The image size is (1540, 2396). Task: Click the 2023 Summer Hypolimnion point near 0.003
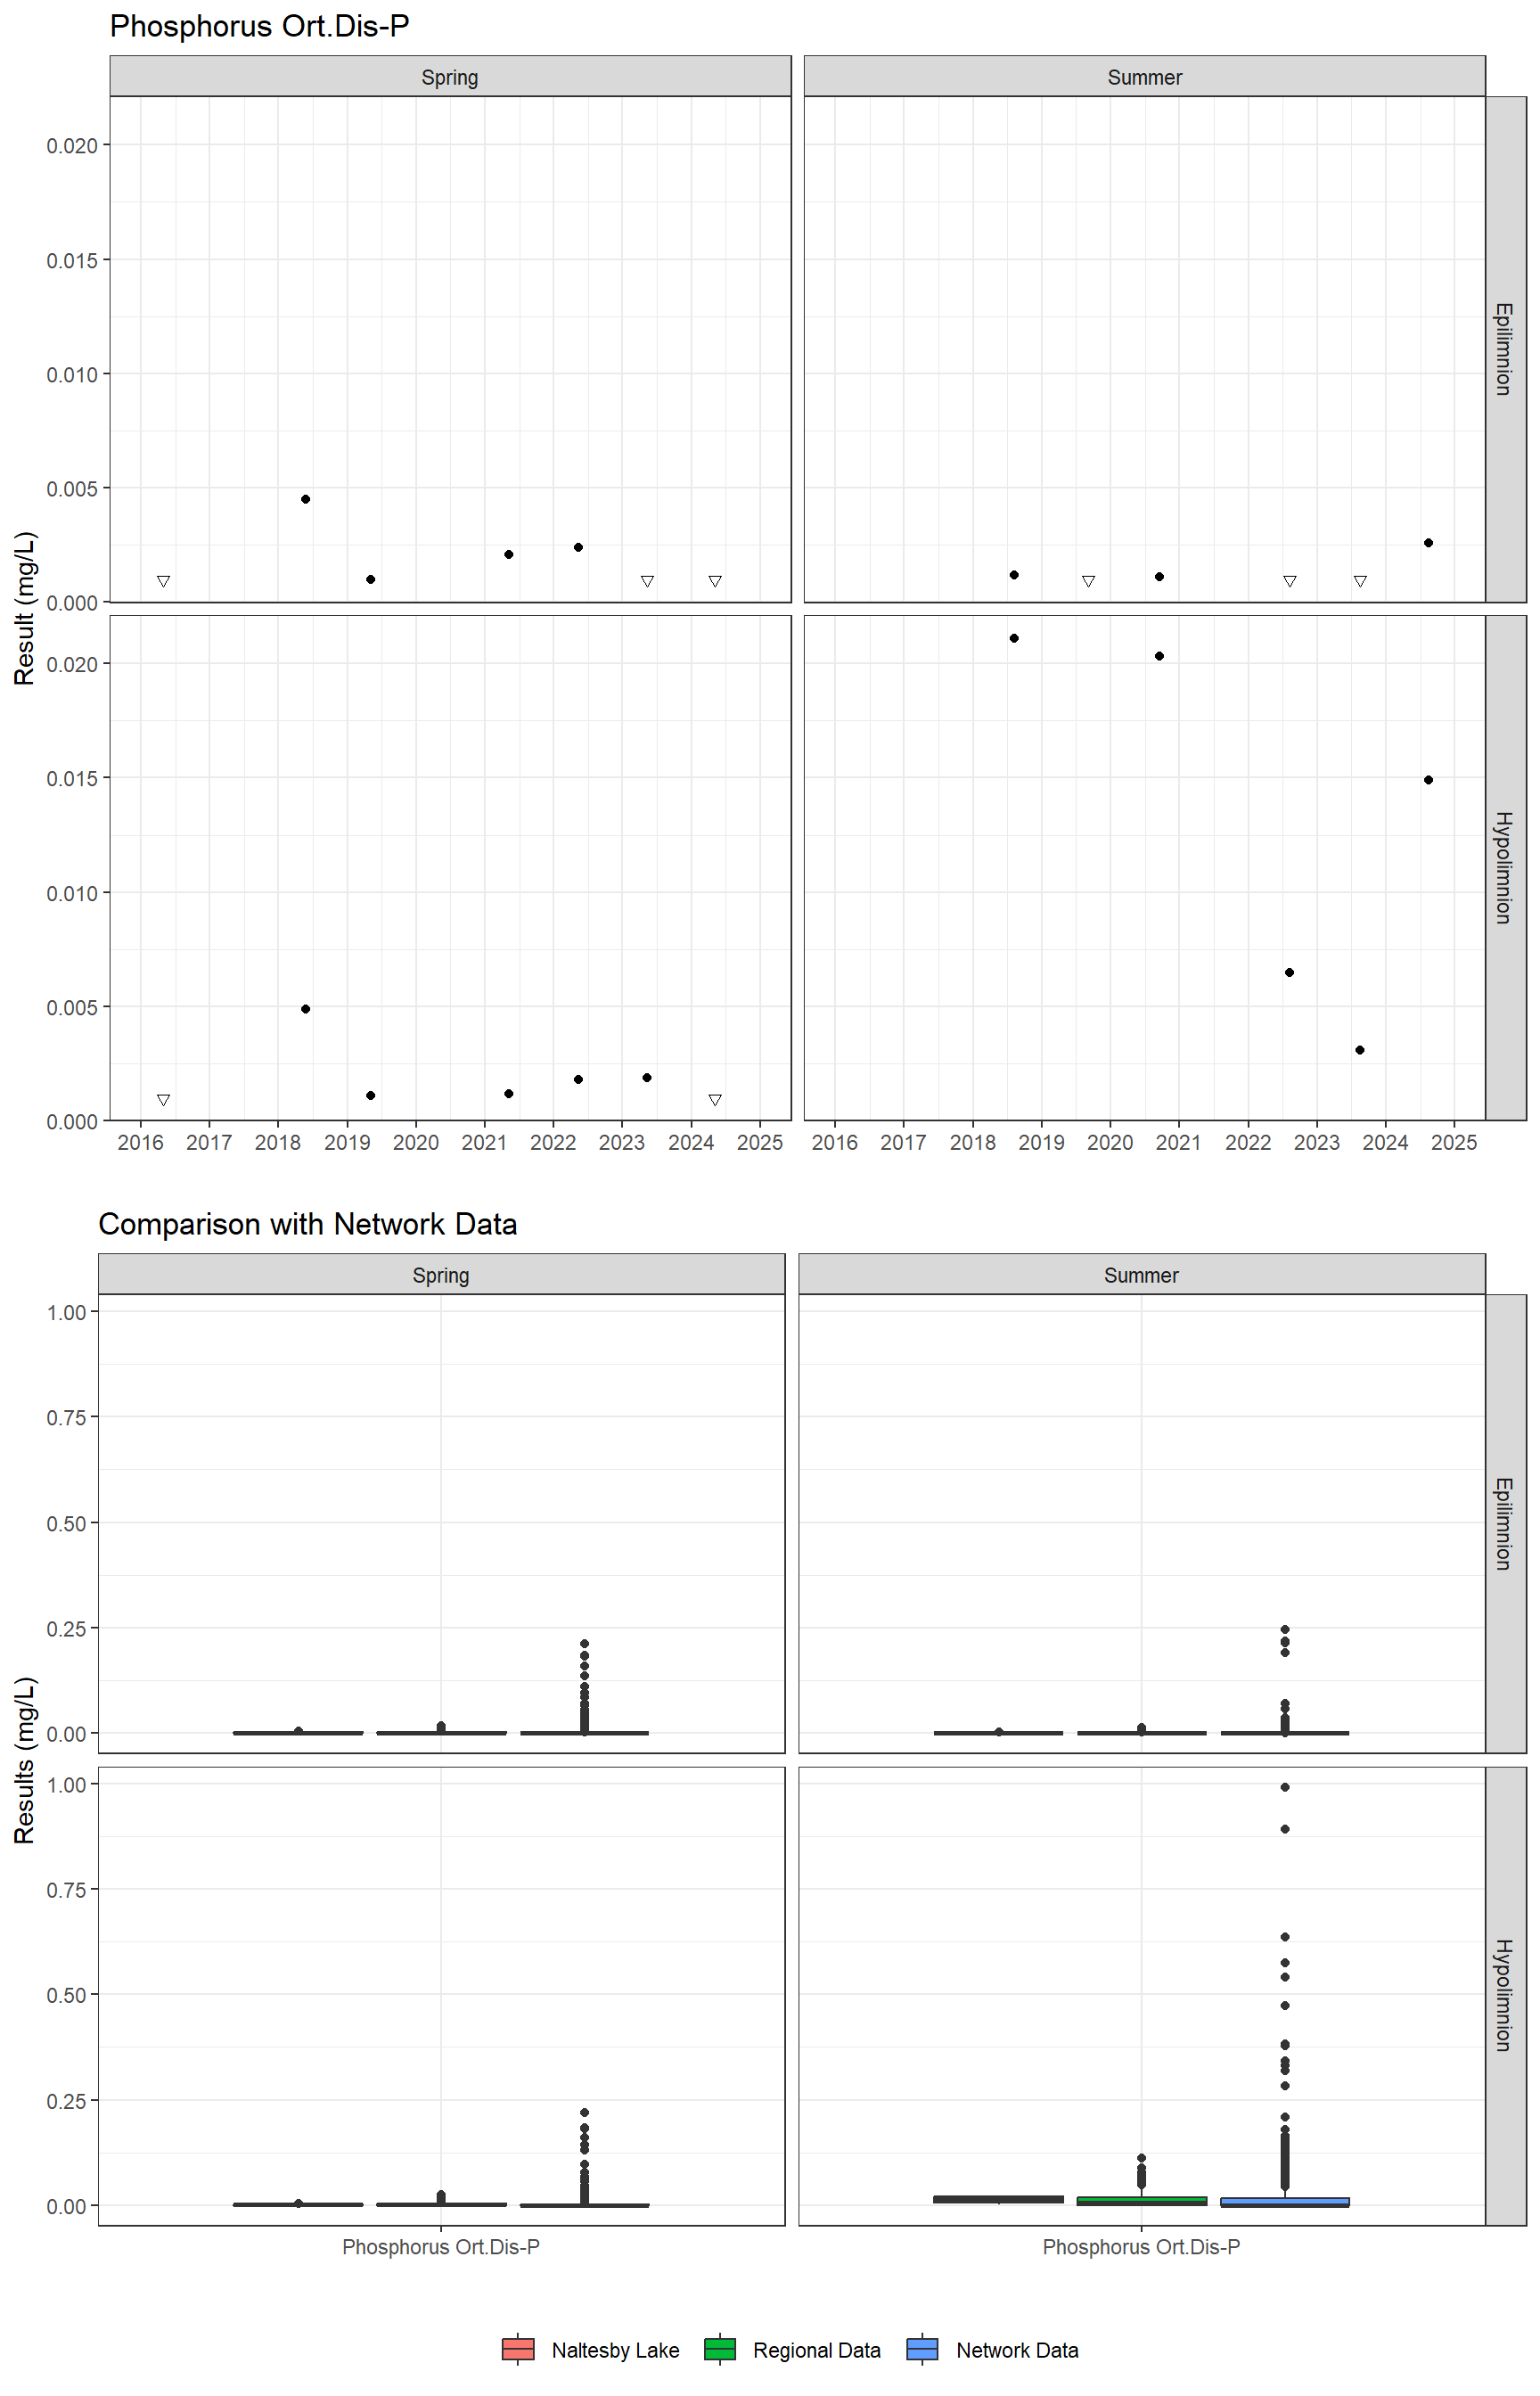[x=1360, y=1050]
